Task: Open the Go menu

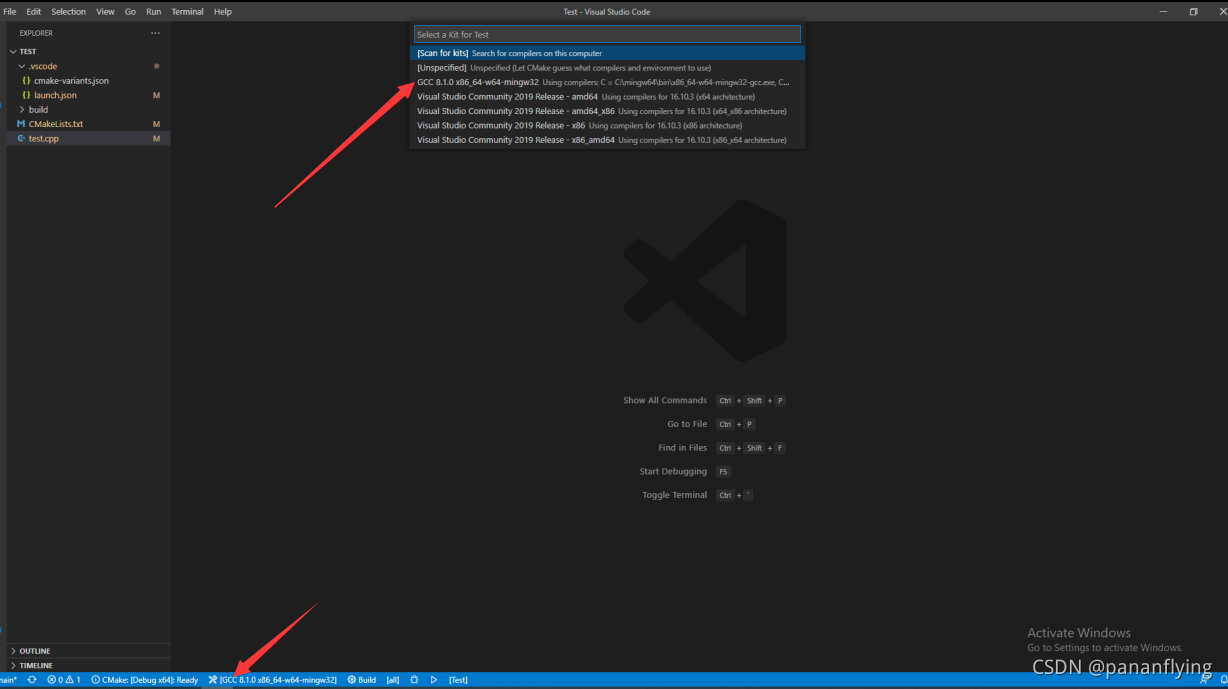Action: coord(130,12)
